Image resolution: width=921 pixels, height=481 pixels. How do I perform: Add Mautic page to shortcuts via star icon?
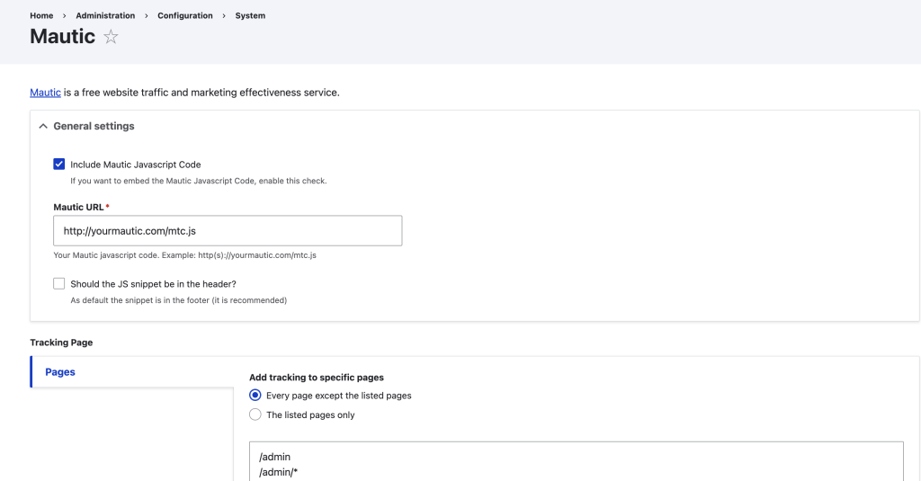coord(110,37)
